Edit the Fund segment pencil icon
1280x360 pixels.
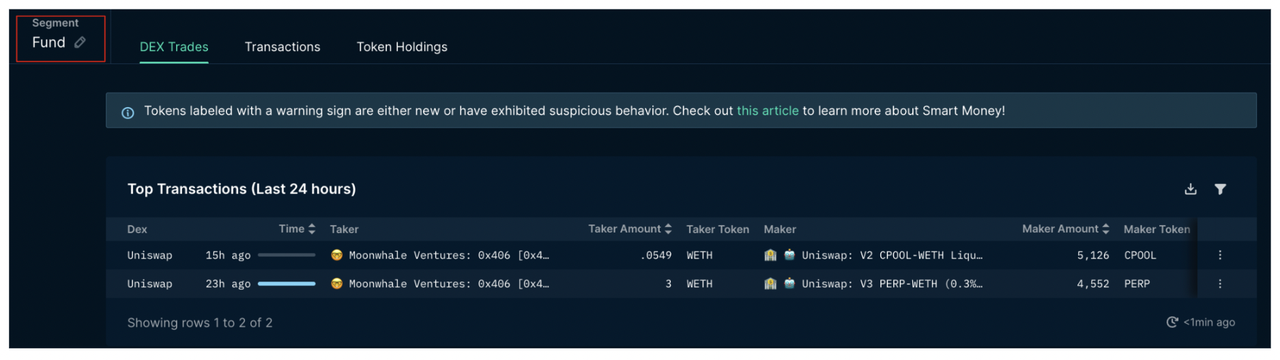(80, 42)
